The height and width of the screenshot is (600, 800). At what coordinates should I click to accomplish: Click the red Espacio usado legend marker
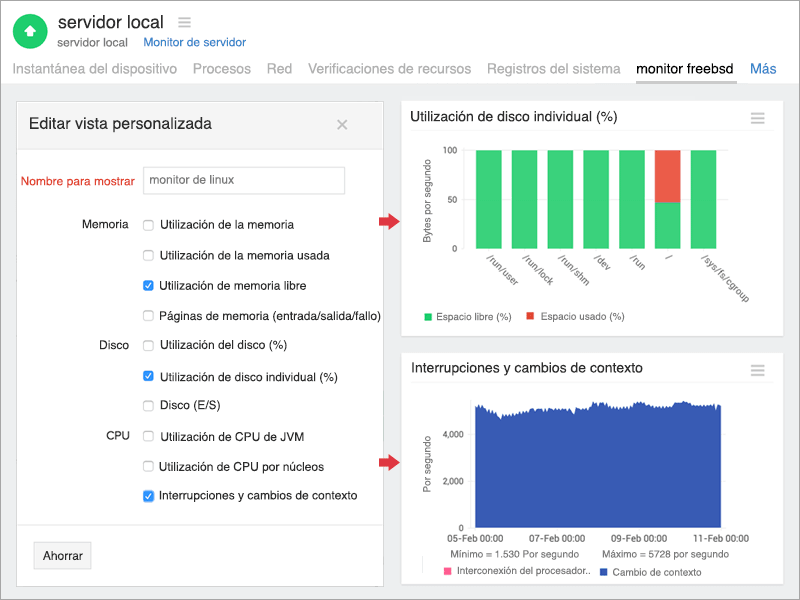tap(532, 317)
